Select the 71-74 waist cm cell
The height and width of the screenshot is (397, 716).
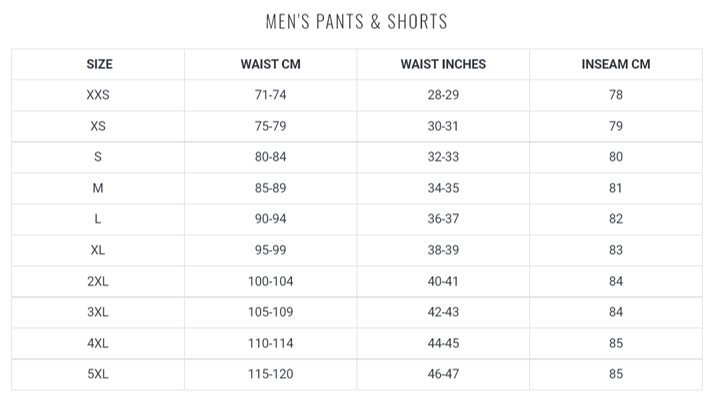[x=271, y=95]
